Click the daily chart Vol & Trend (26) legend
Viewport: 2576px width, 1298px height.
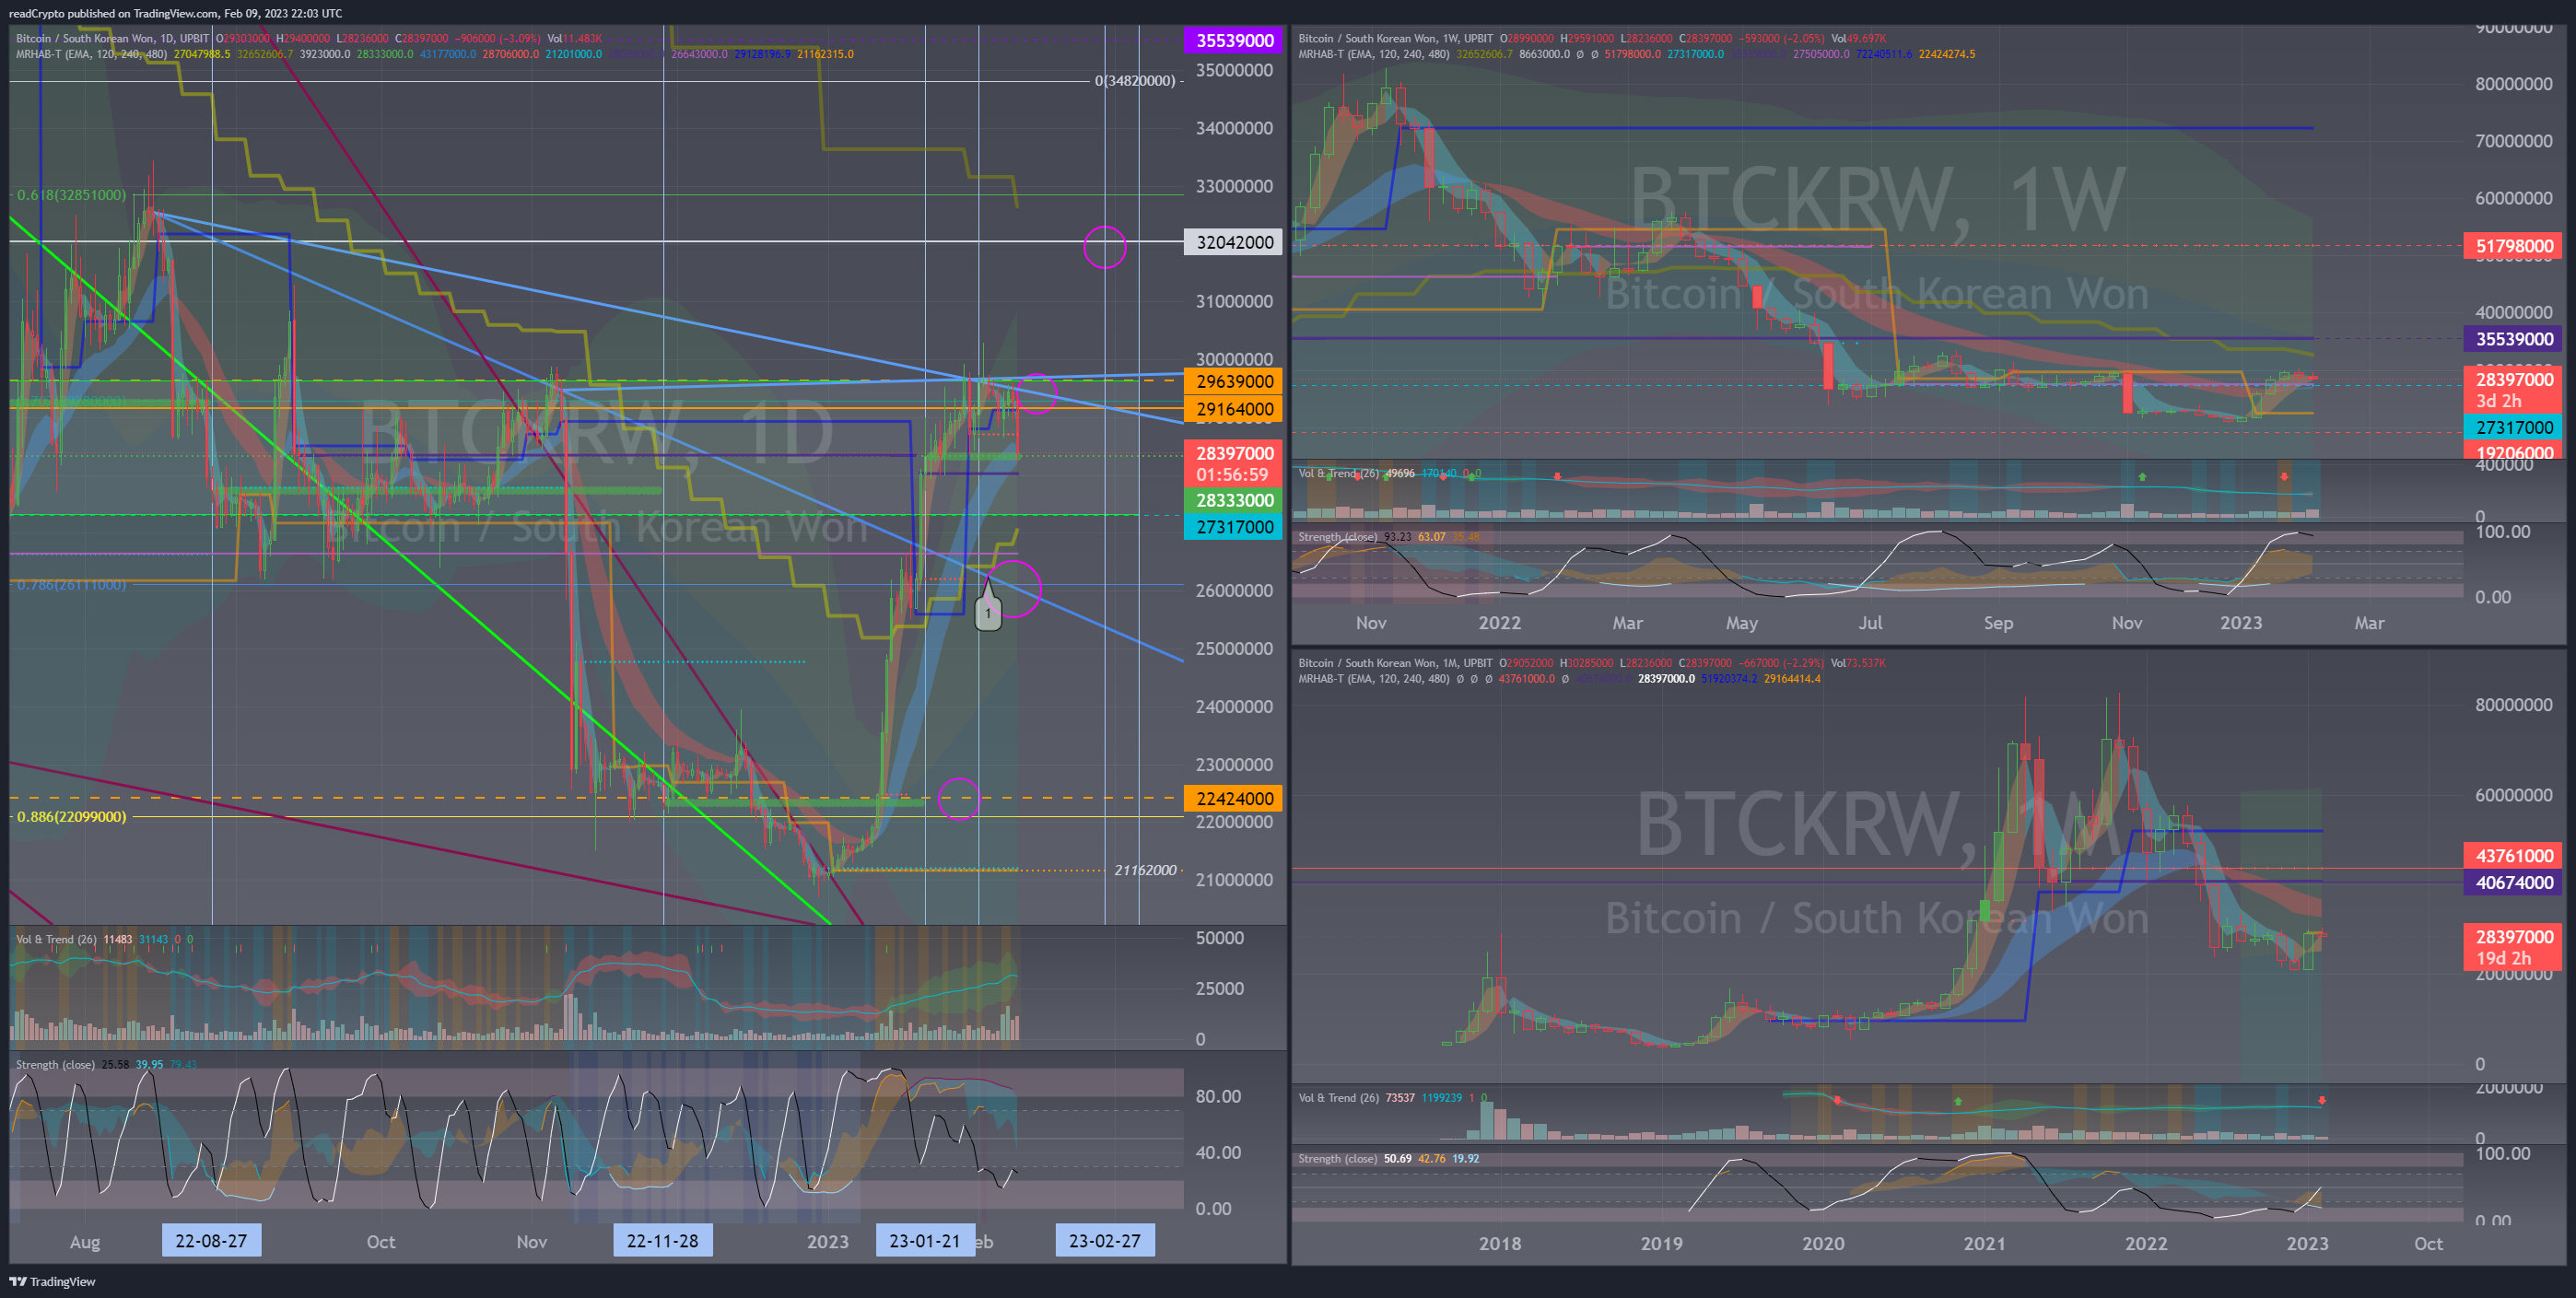[x=56, y=939]
